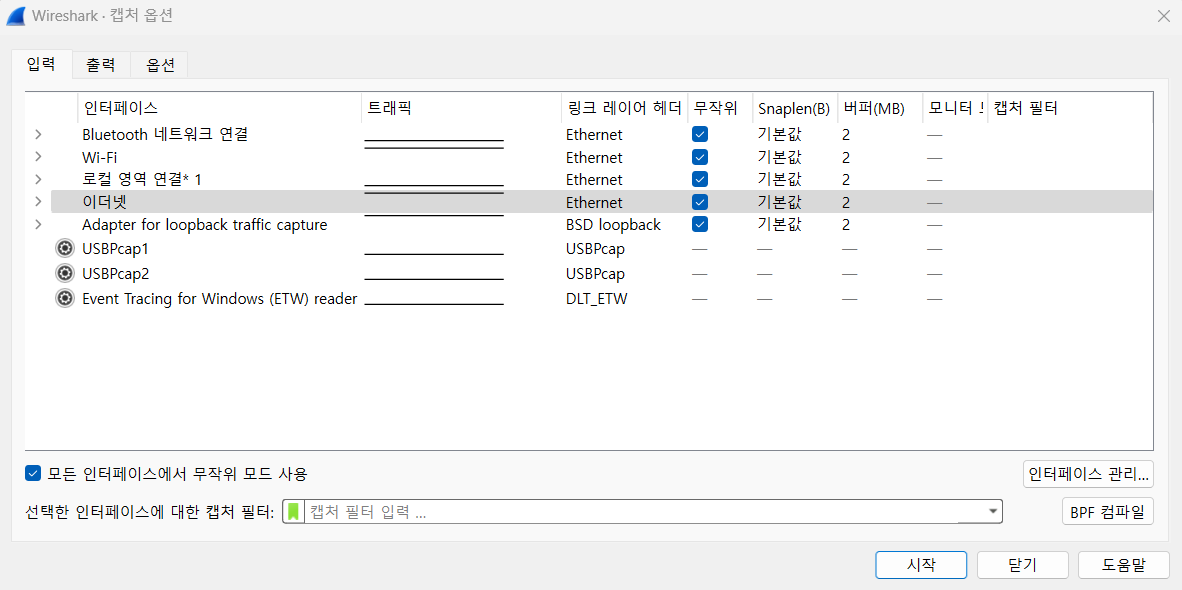Expand Adapter for loopback traffic capture row
Image resolution: width=1182 pixels, height=590 pixels.
38,225
